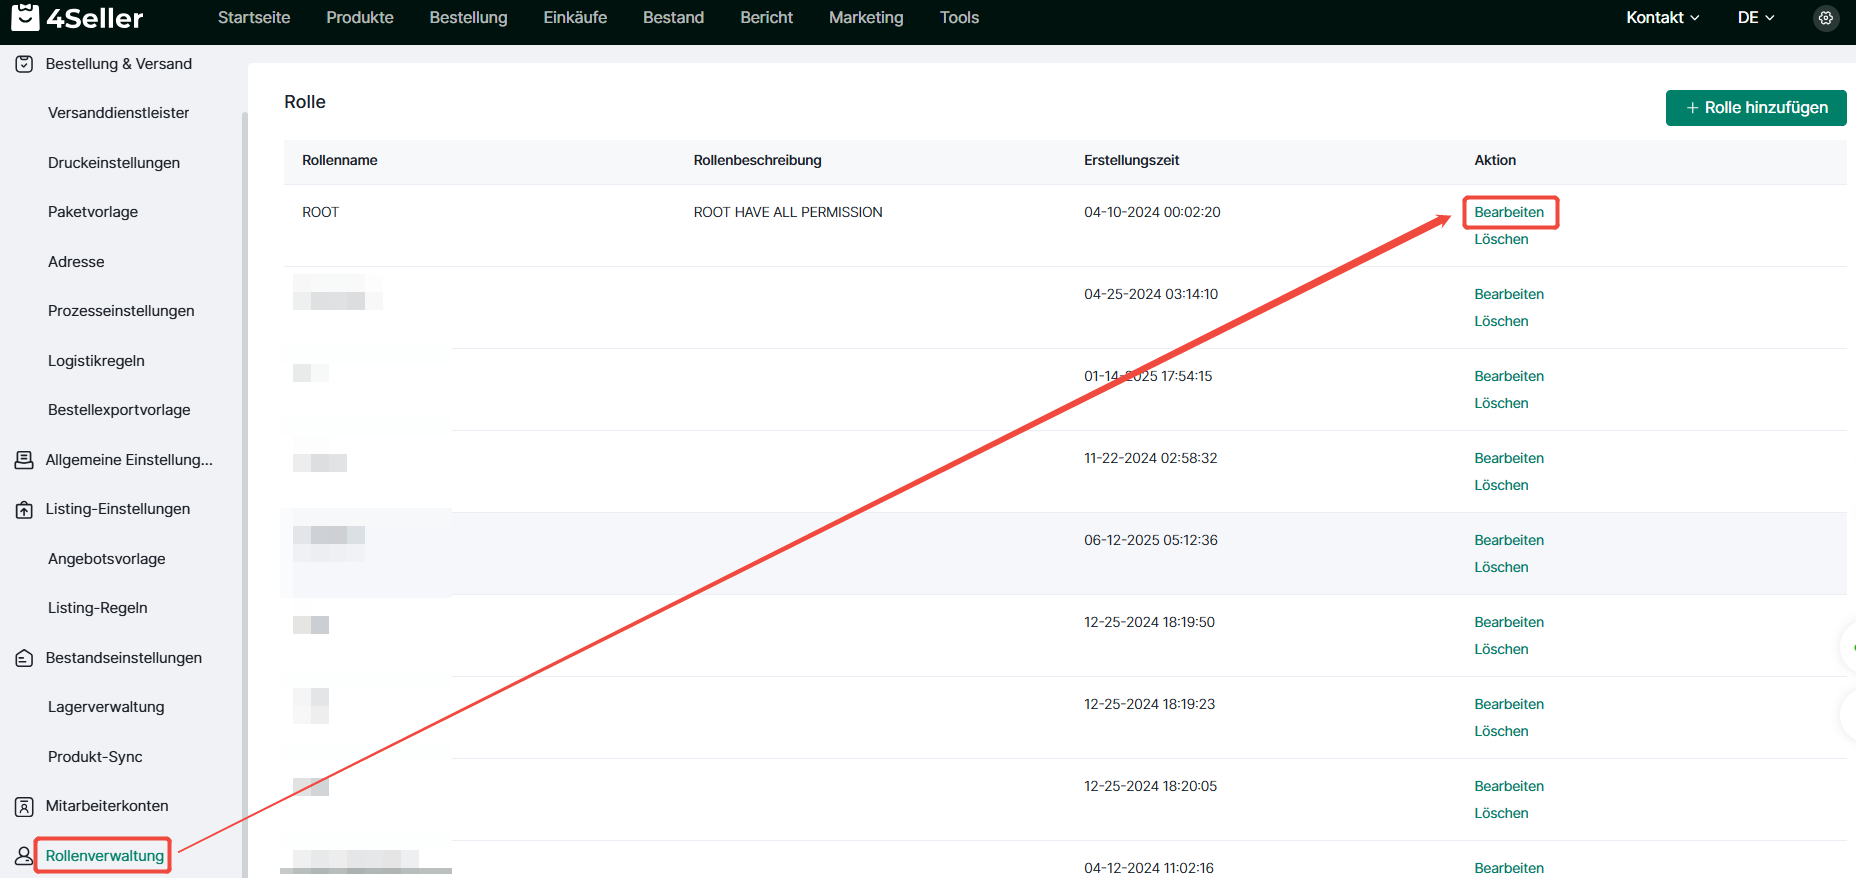Expand the Bestandseinstellungen section label
This screenshot has width=1856, height=878.
124,658
